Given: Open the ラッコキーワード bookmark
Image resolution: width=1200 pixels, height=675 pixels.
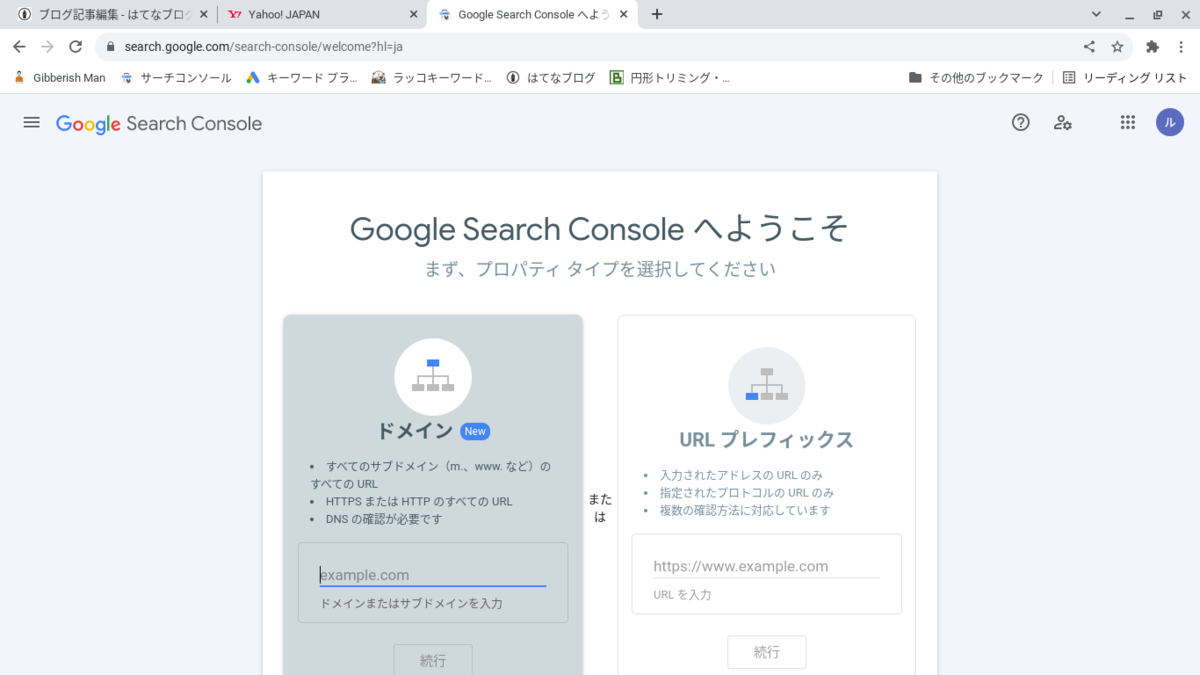Looking at the screenshot, I should tap(432, 77).
